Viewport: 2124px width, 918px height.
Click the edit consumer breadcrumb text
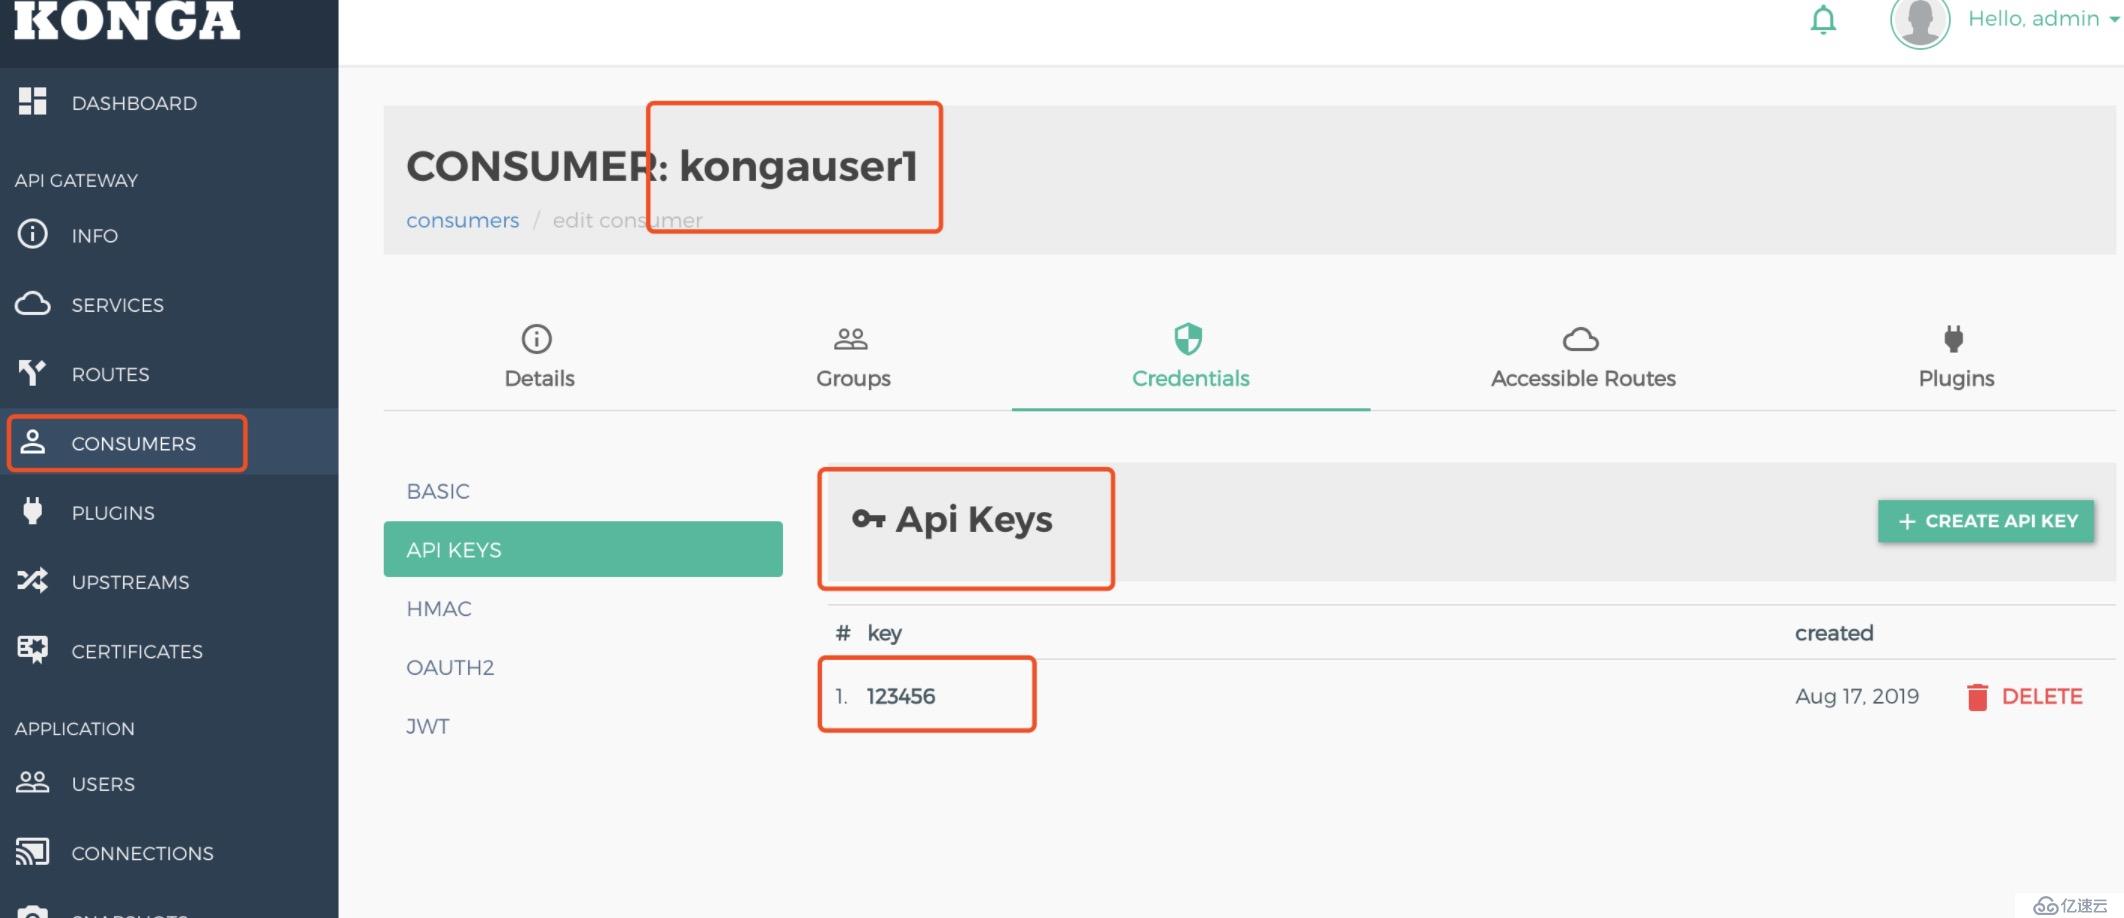(x=627, y=220)
